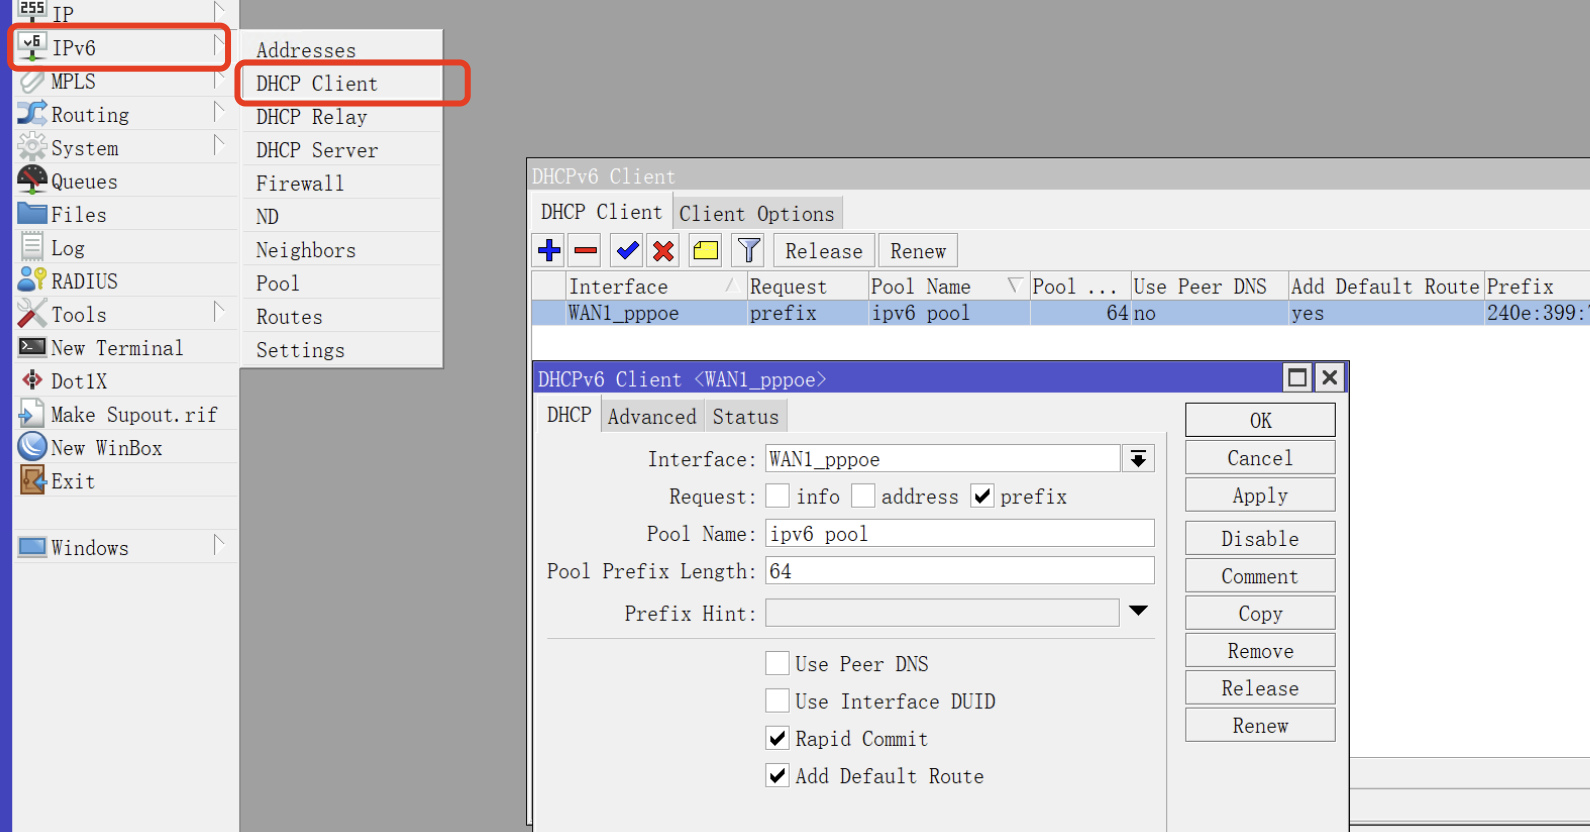Click the funnel filter icon
The height and width of the screenshot is (832, 1590).
click(x=748, y=250)
